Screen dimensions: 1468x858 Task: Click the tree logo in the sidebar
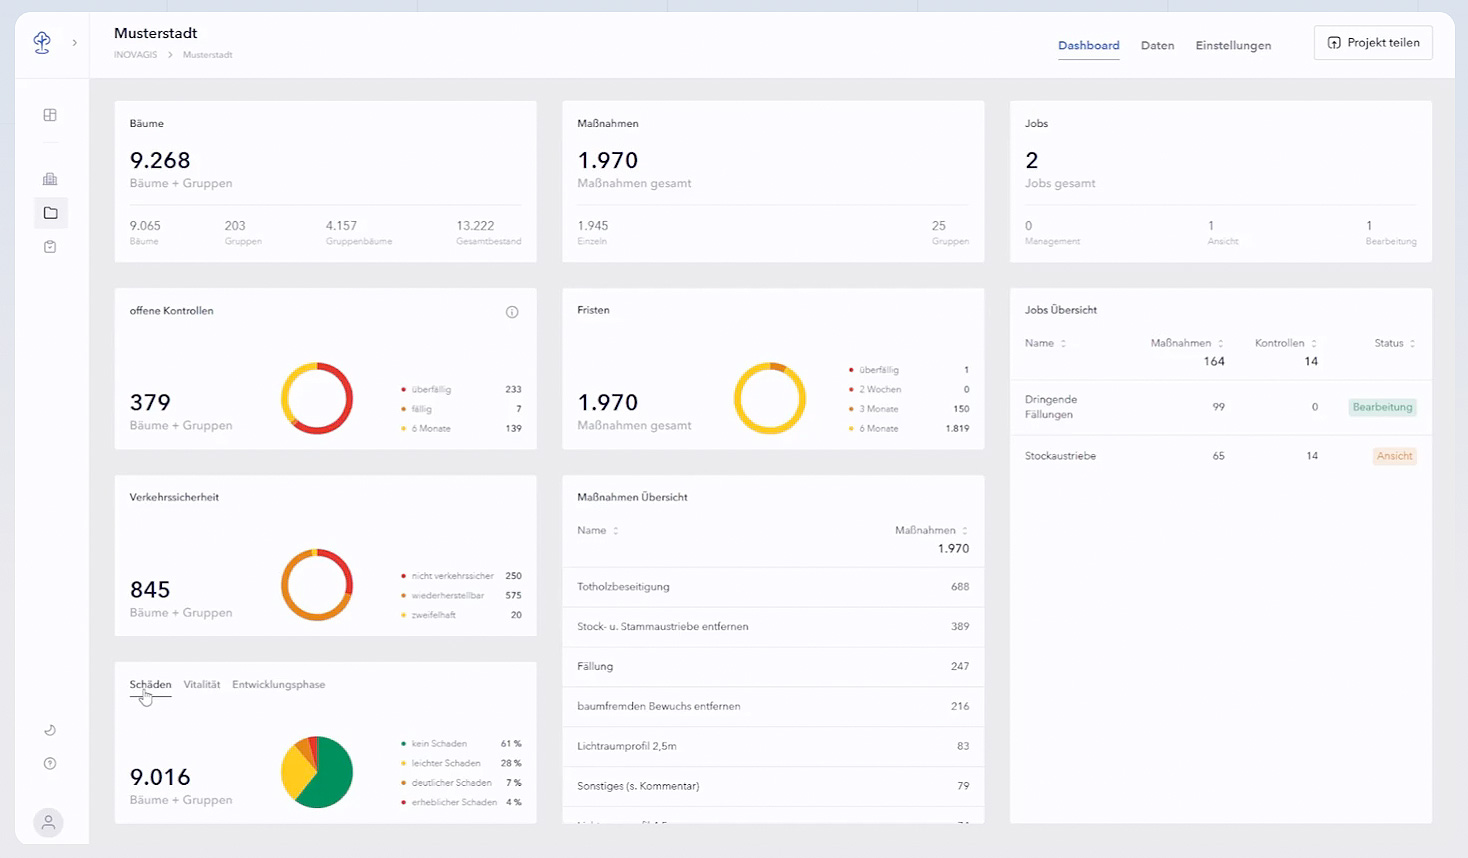42,42
